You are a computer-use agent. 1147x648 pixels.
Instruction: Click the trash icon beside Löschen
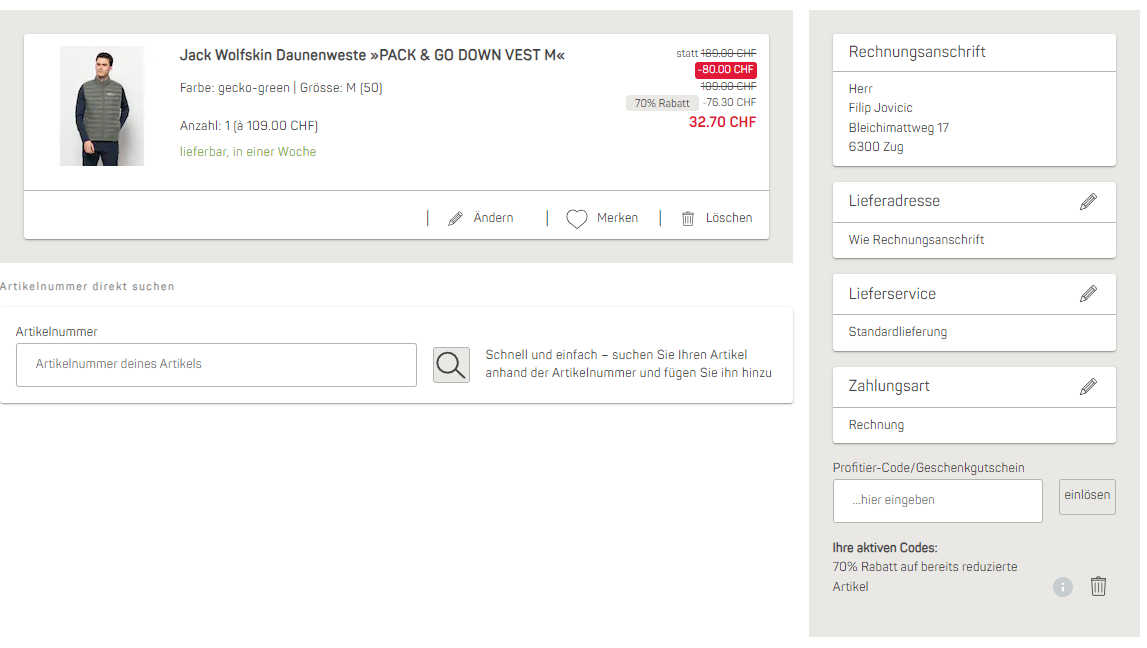point(688,219)
